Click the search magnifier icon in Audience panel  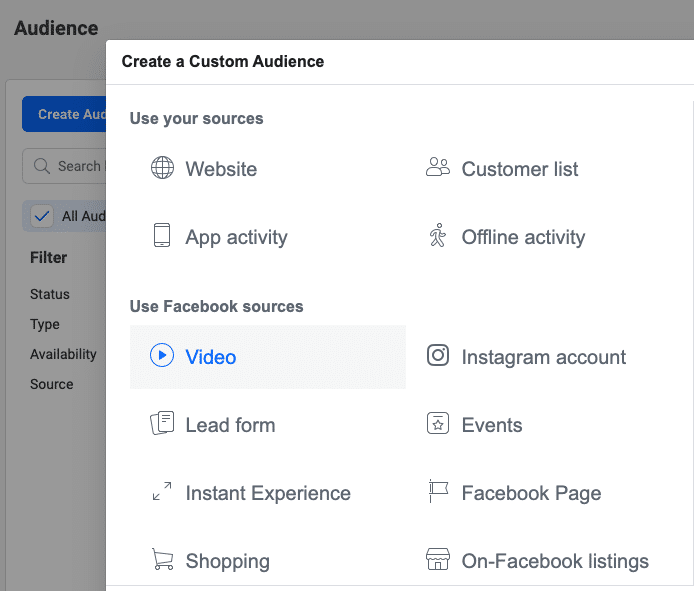click(42, 166)
